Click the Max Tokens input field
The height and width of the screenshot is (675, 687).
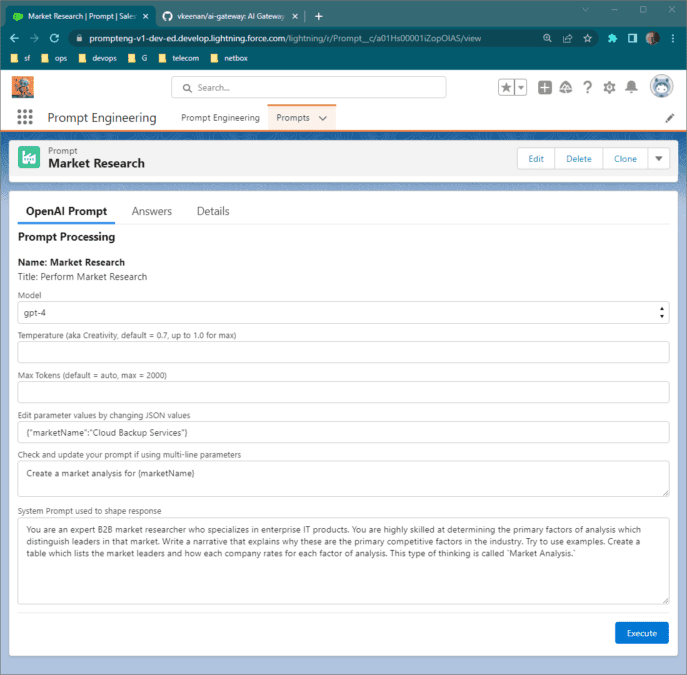pos(343,392)
